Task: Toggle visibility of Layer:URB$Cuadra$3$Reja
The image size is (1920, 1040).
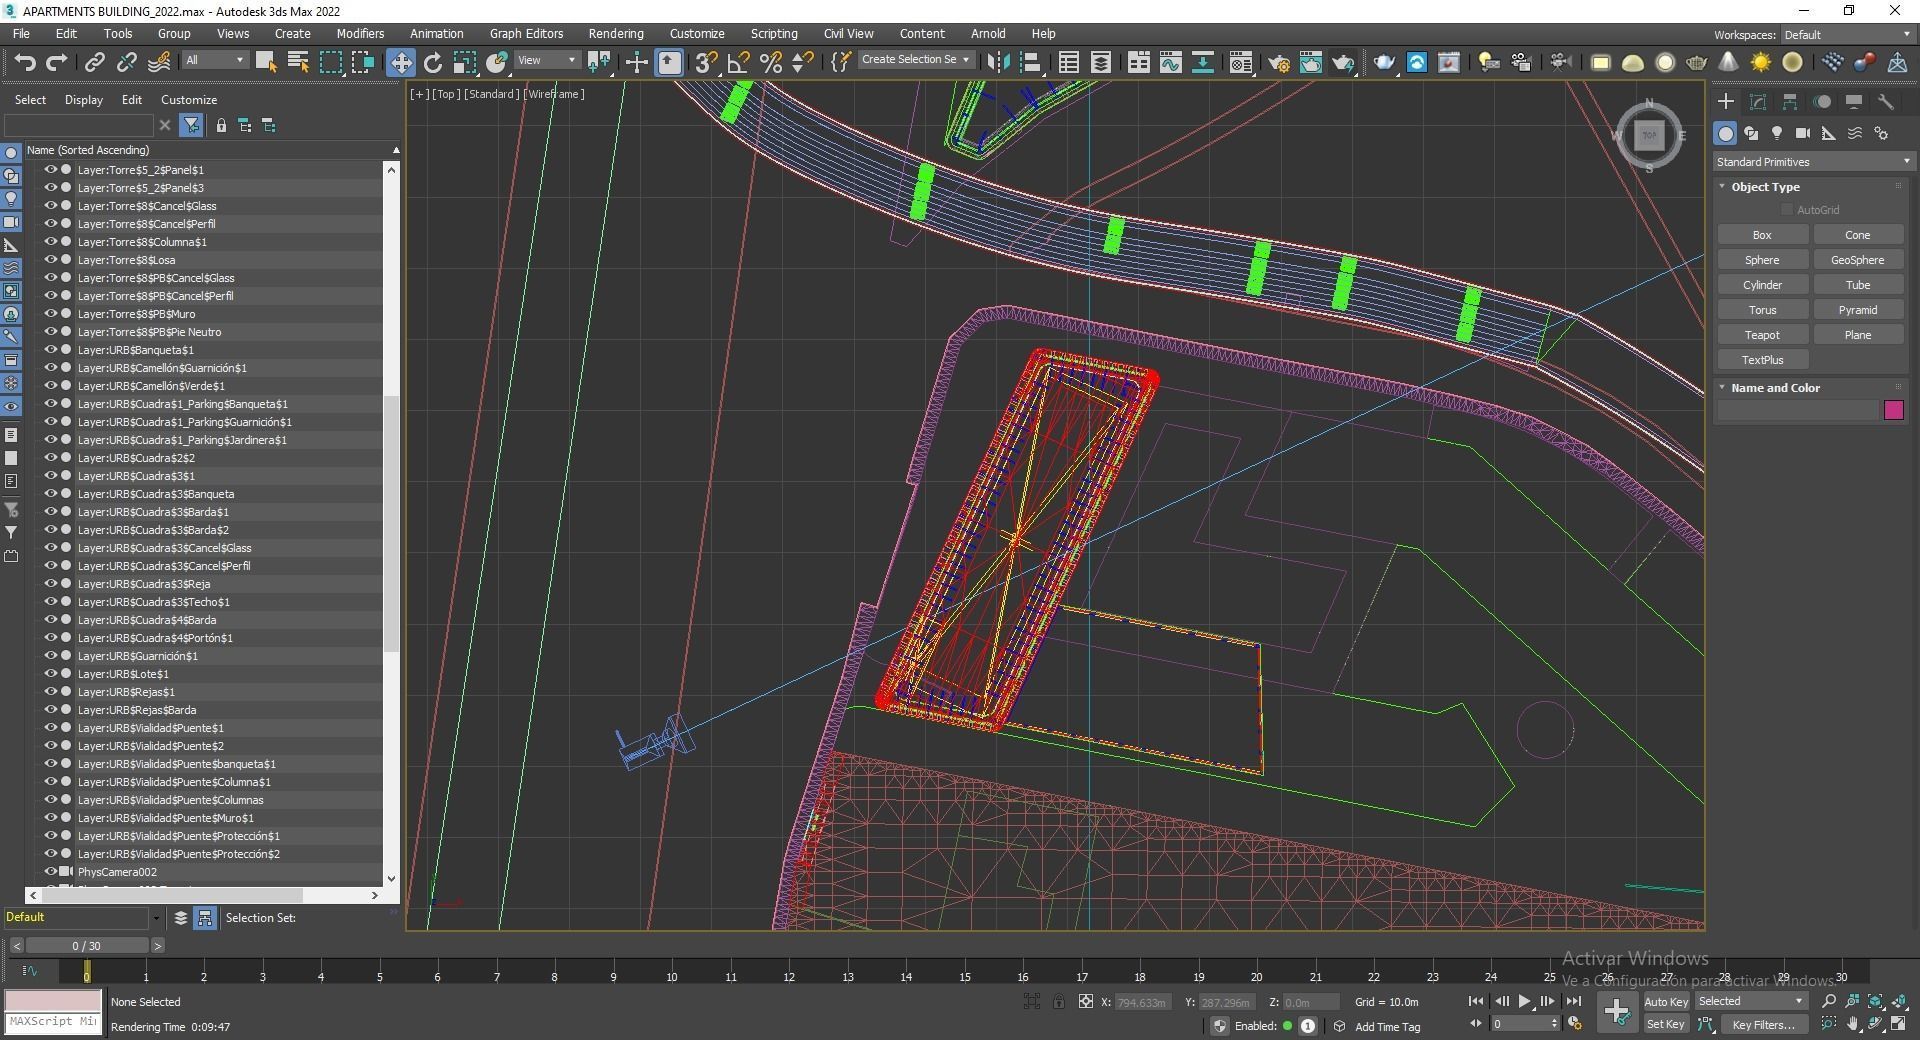Action: point(50,583)
